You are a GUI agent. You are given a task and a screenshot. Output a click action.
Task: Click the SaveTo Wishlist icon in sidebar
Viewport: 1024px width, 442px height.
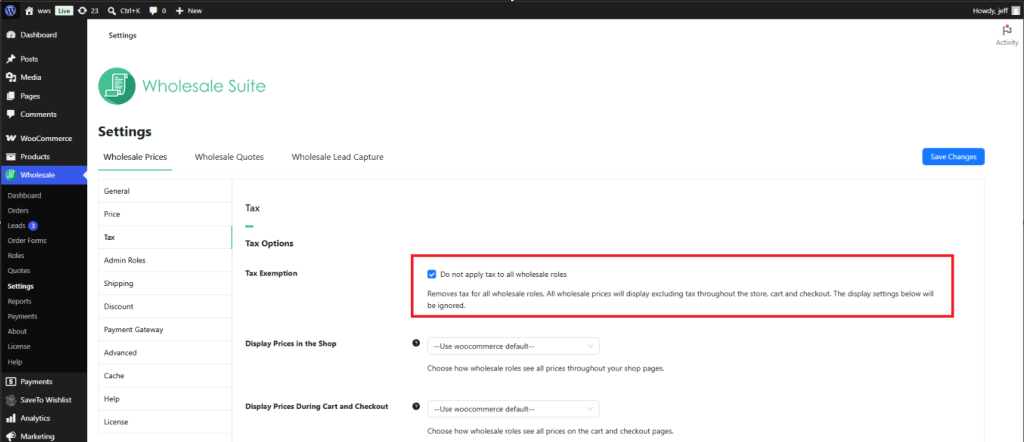point(10,400)
